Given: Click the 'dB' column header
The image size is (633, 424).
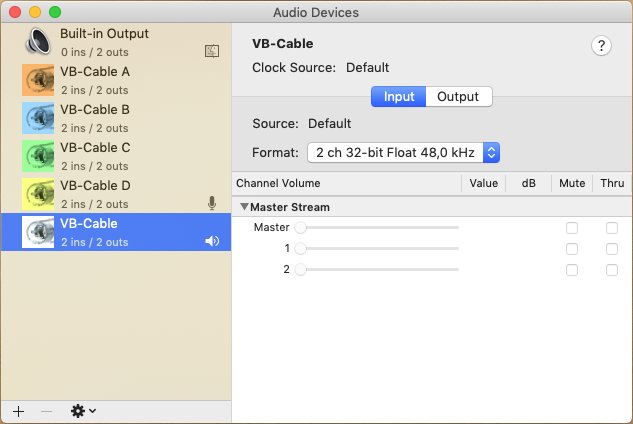Looking at the screenshot, I should point(528,183).
